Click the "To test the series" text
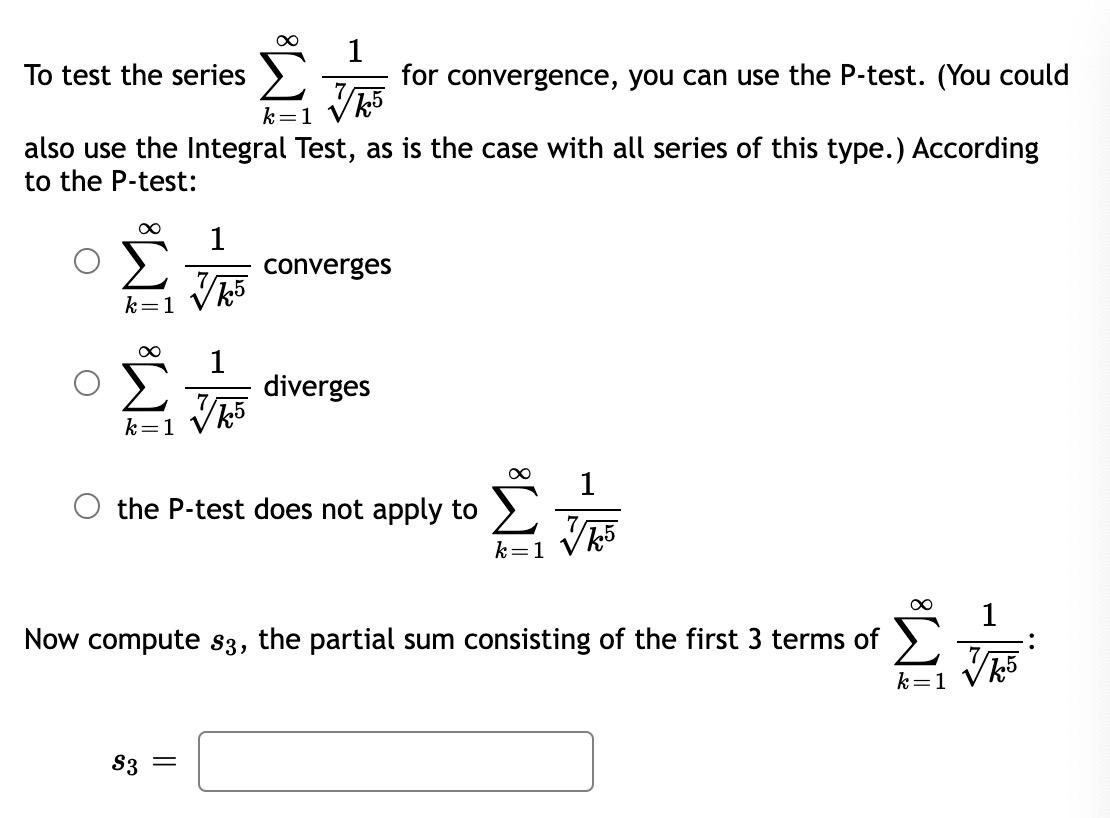 pyautogui.click(x=135, y=75)
